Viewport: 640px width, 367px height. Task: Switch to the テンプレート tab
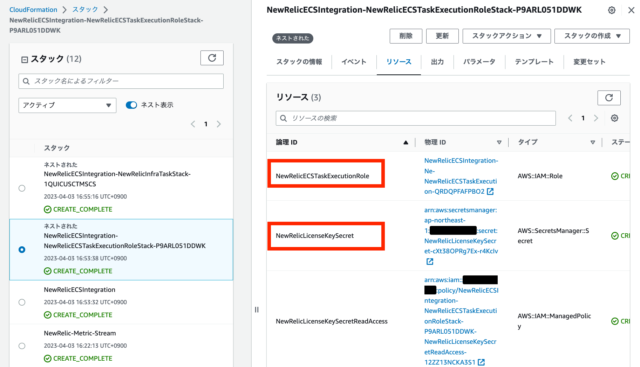coord(534,62)
